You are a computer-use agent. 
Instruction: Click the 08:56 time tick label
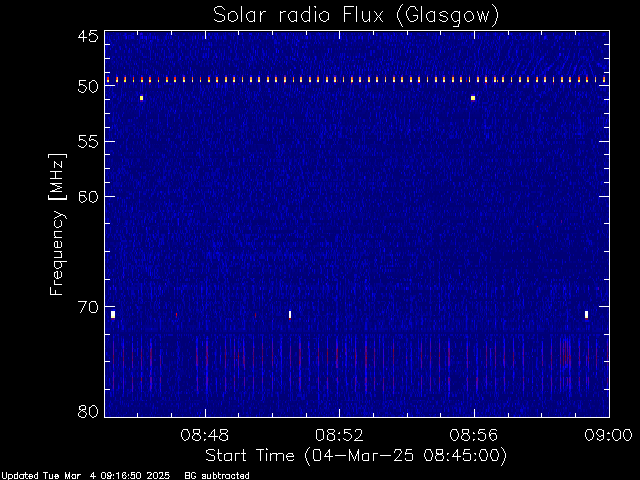473,435
